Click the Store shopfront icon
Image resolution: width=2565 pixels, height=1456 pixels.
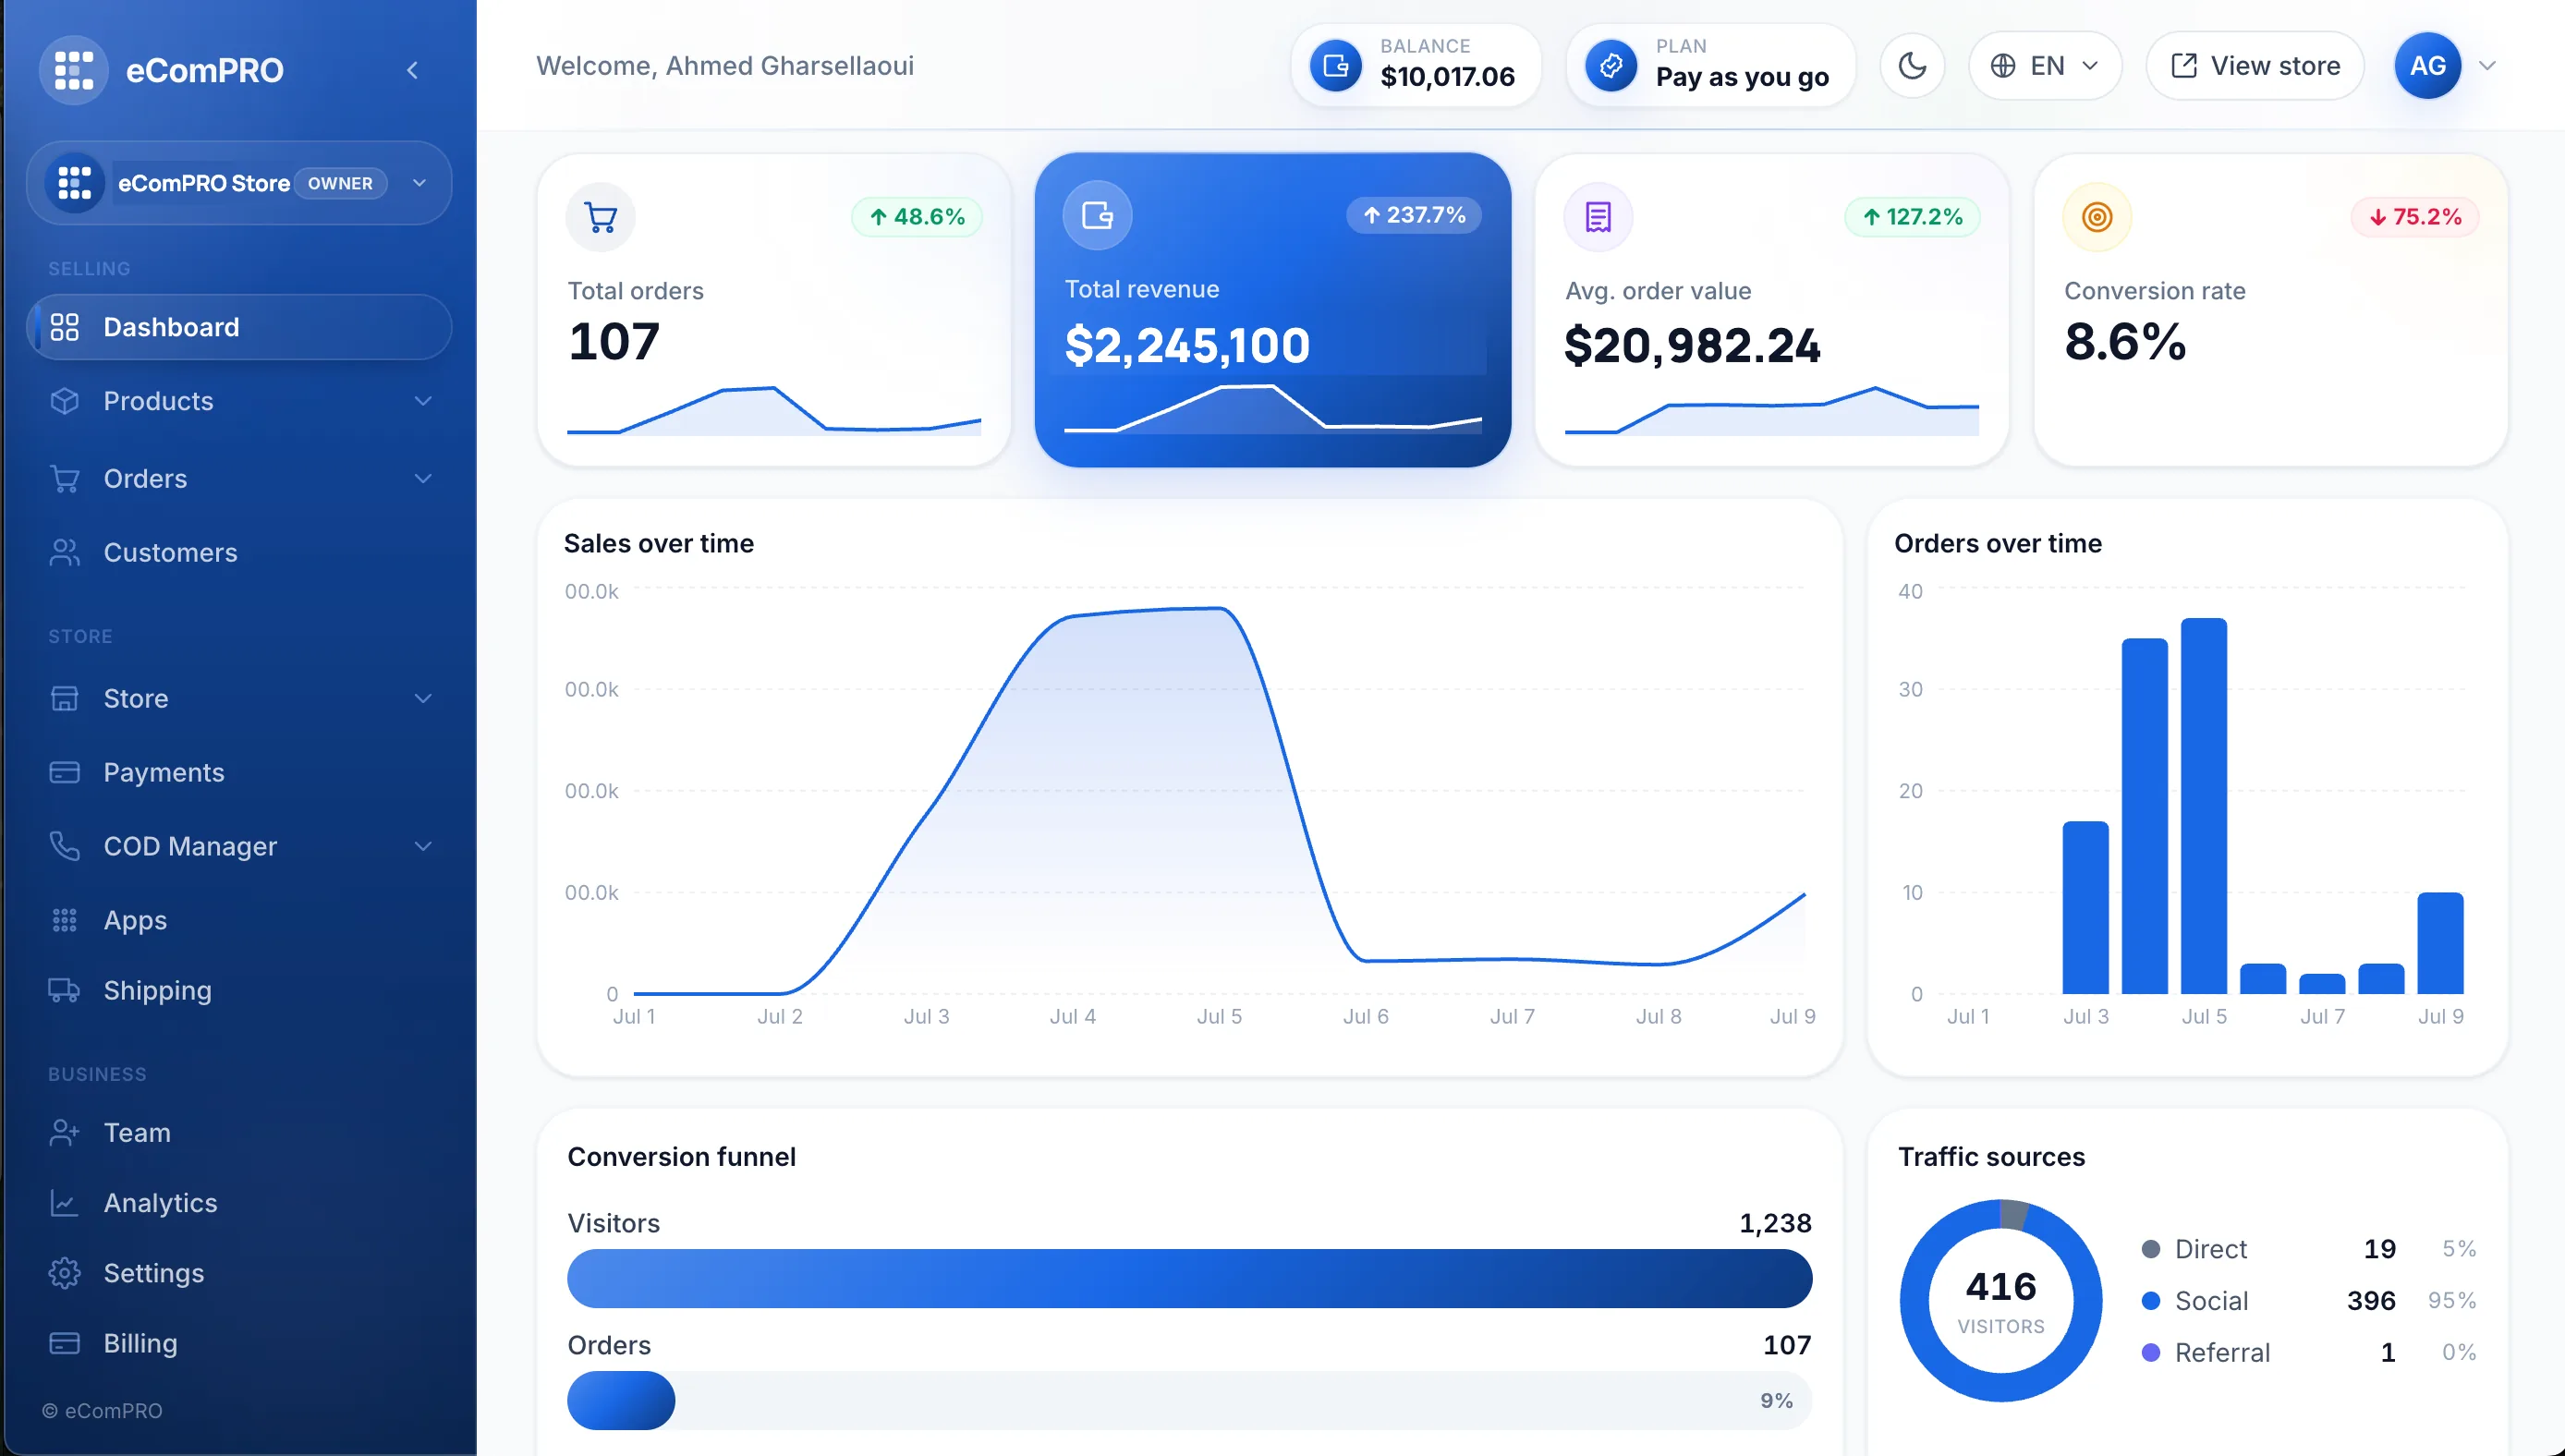click(x=64, y=698)
